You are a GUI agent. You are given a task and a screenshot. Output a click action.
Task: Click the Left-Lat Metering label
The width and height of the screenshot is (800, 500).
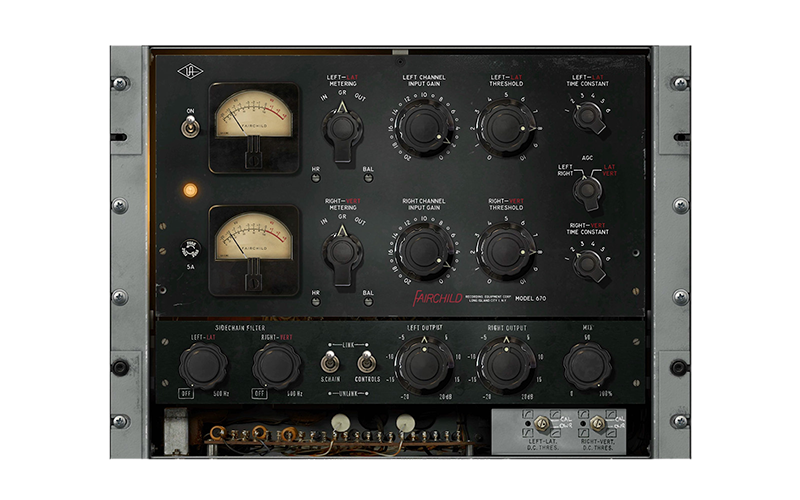[x=342, y=81]
